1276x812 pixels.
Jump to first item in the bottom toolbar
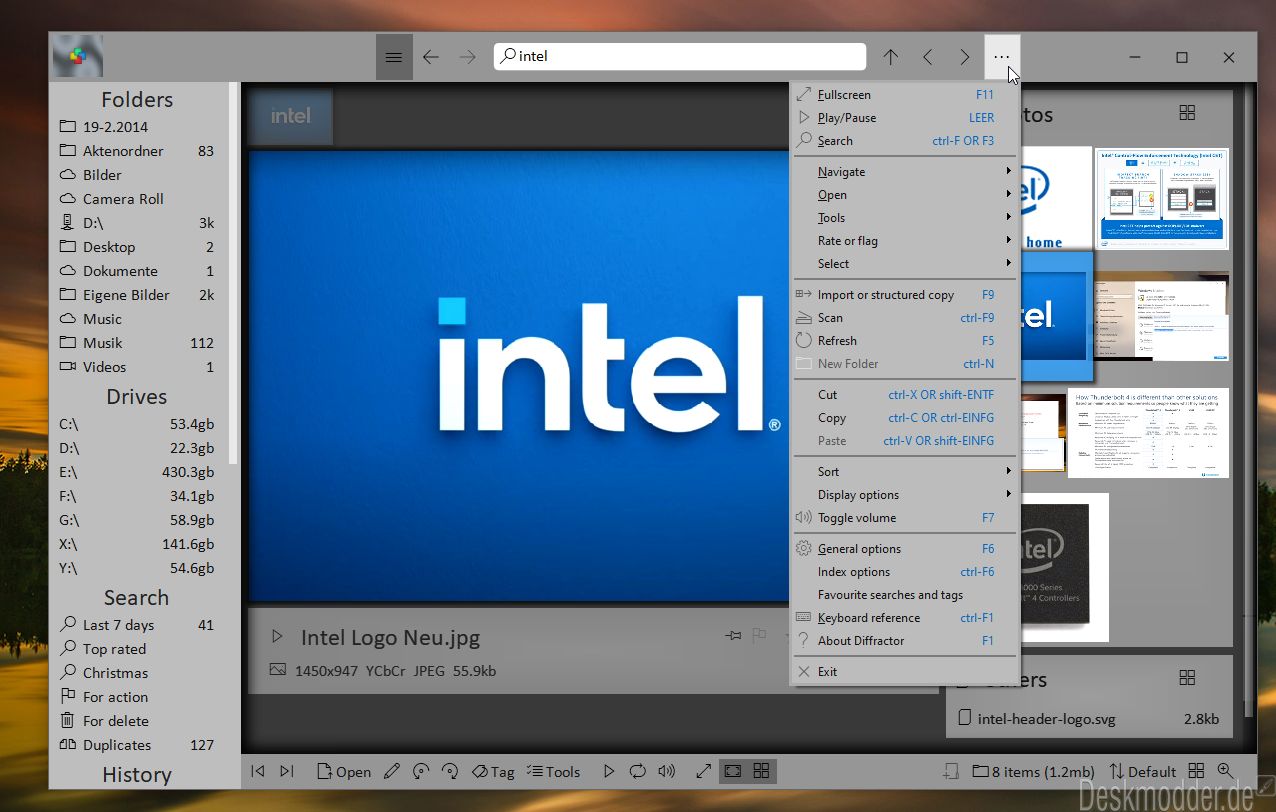pos(258,771)
